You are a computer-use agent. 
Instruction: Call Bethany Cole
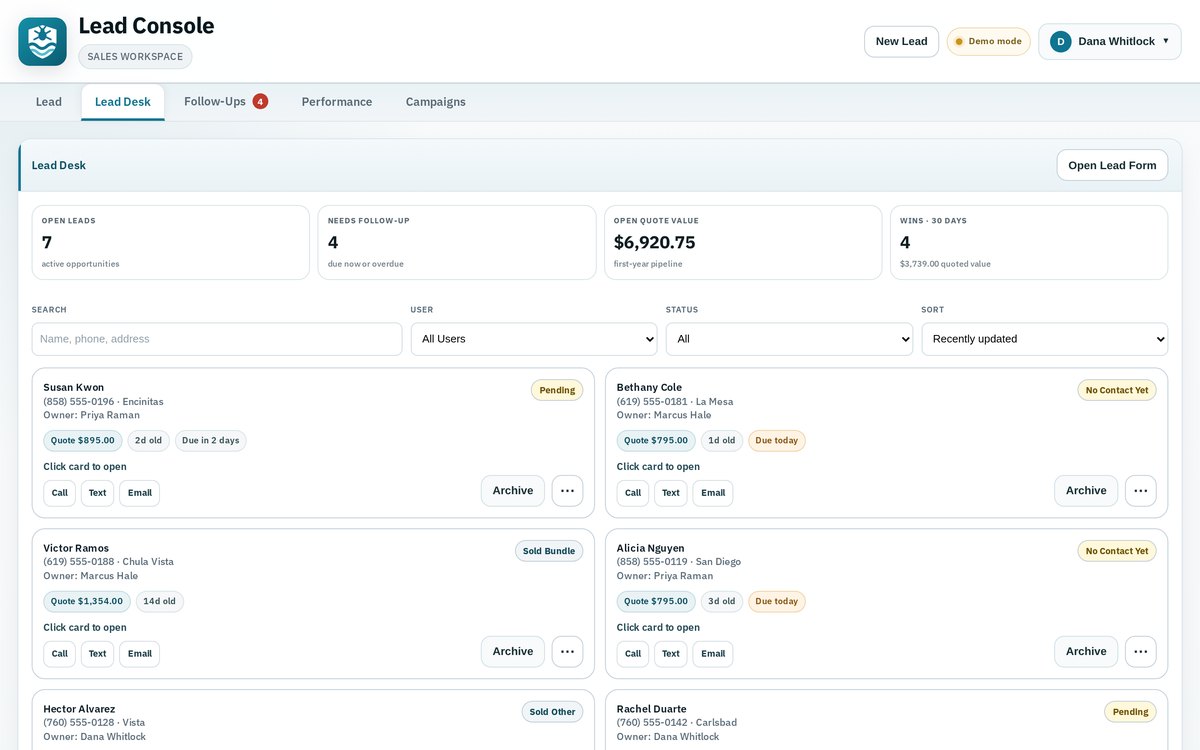[x=633, y=493]
